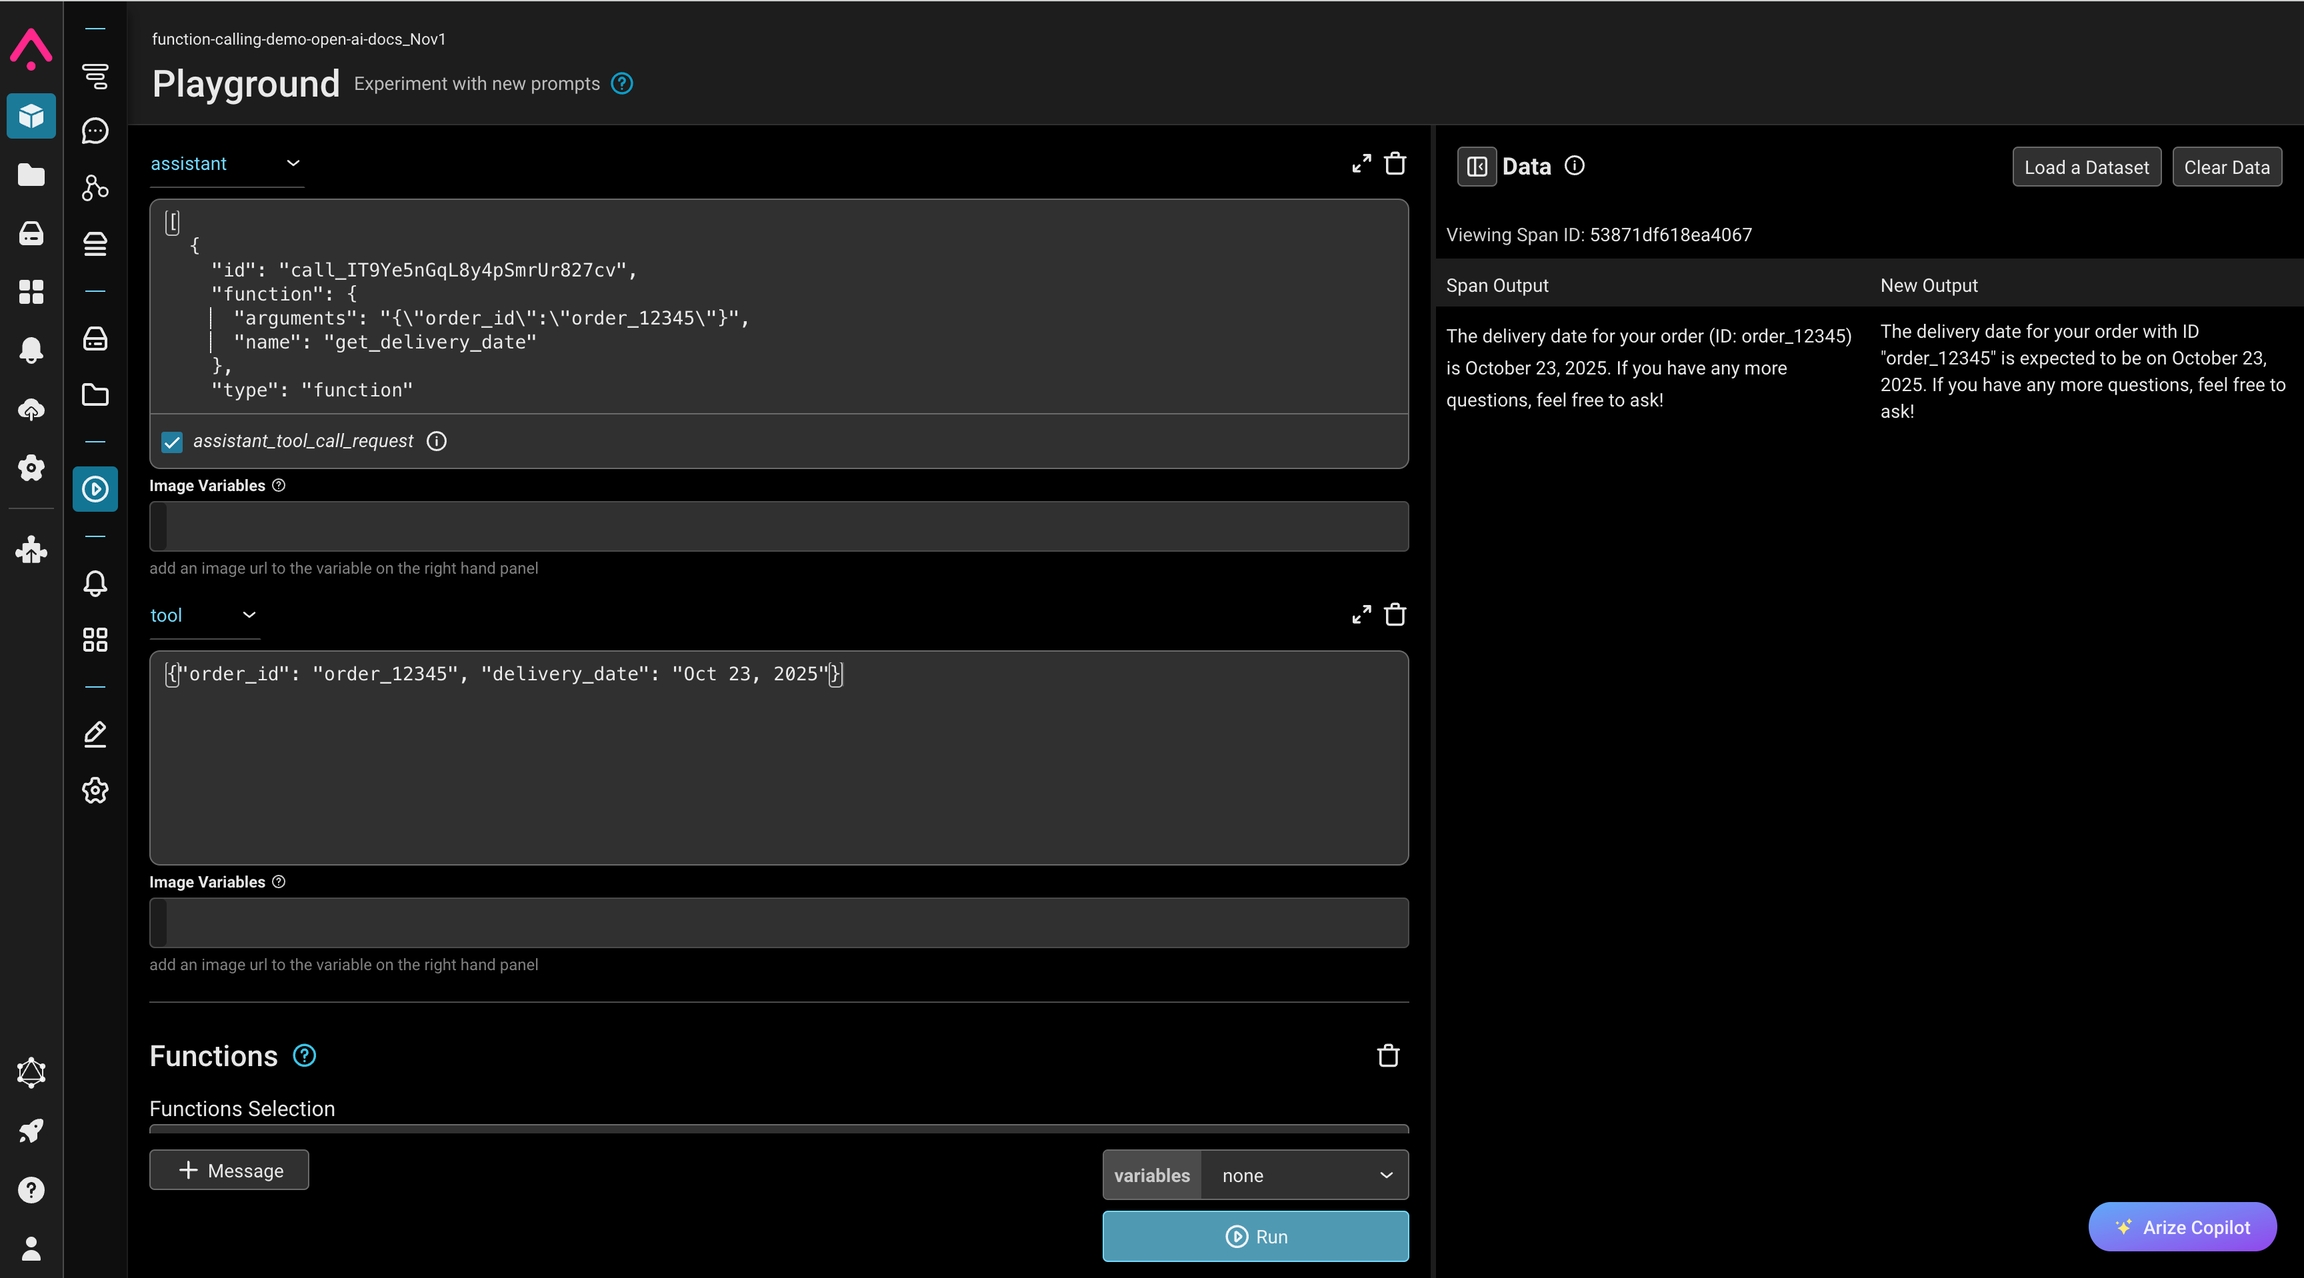Open Arize Copilot
The image size is (2304, 1278).
[x=2182, y=1227]
